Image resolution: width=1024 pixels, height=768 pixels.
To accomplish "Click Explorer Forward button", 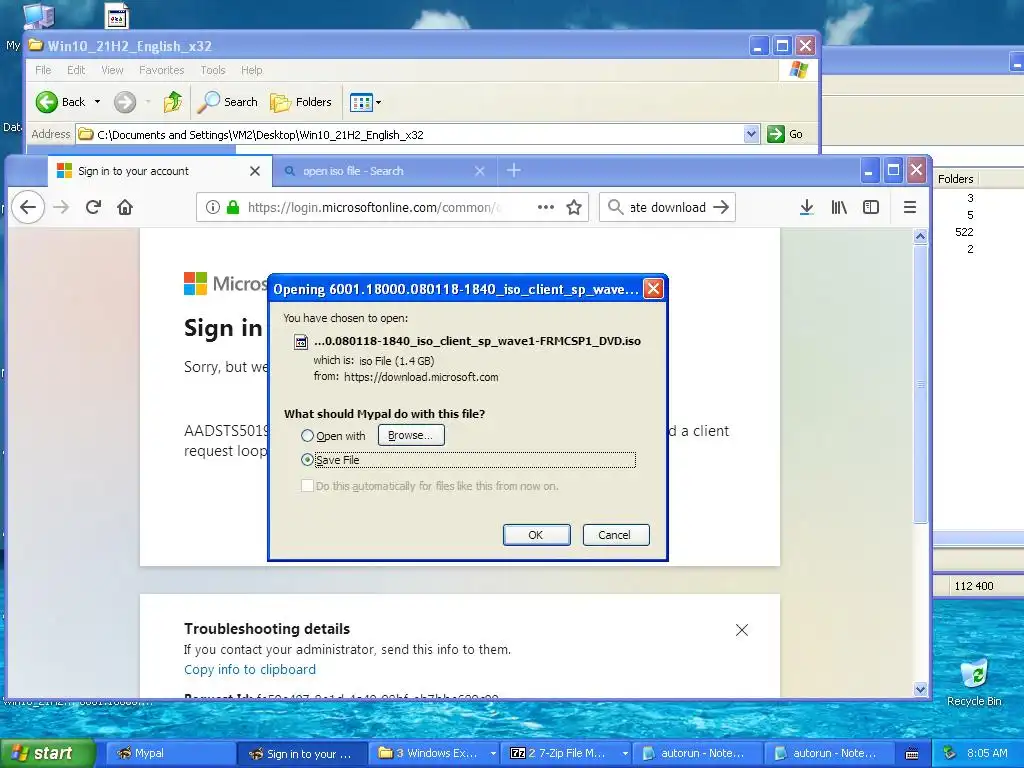I will [x=125, y=102].
